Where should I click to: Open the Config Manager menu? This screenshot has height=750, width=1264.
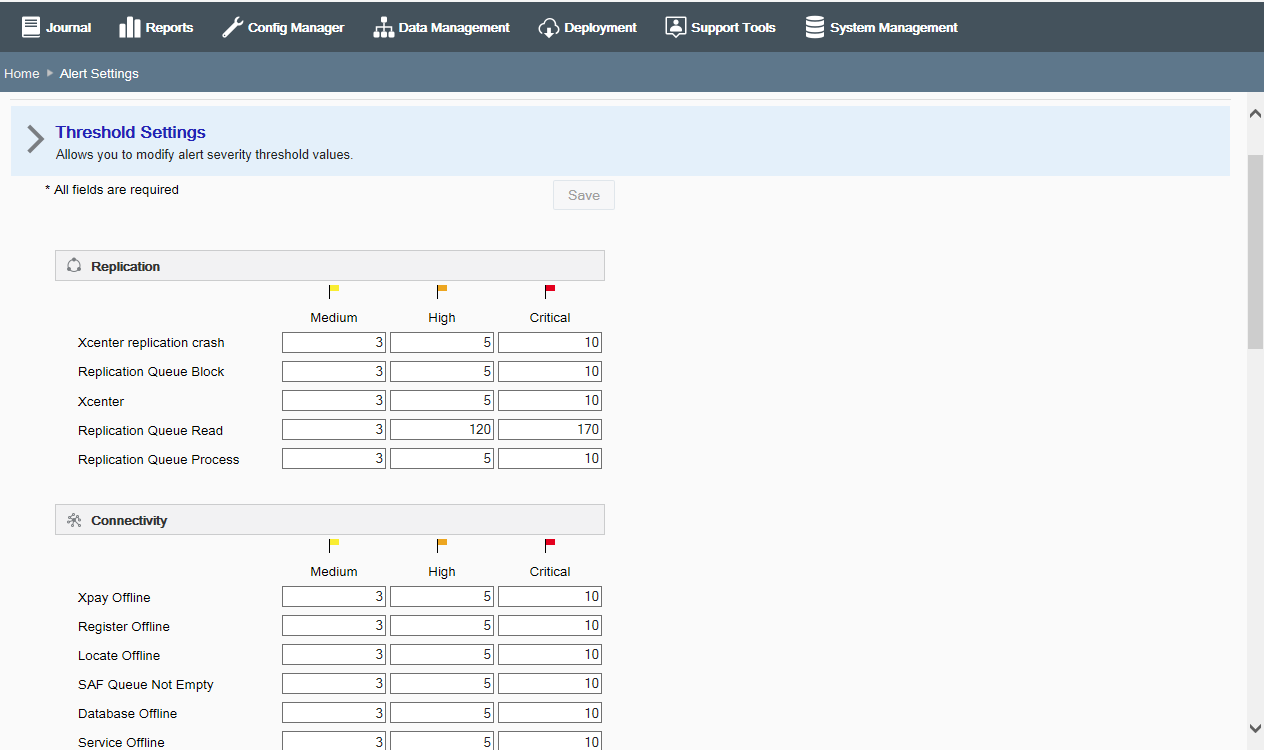click(283, 27)
